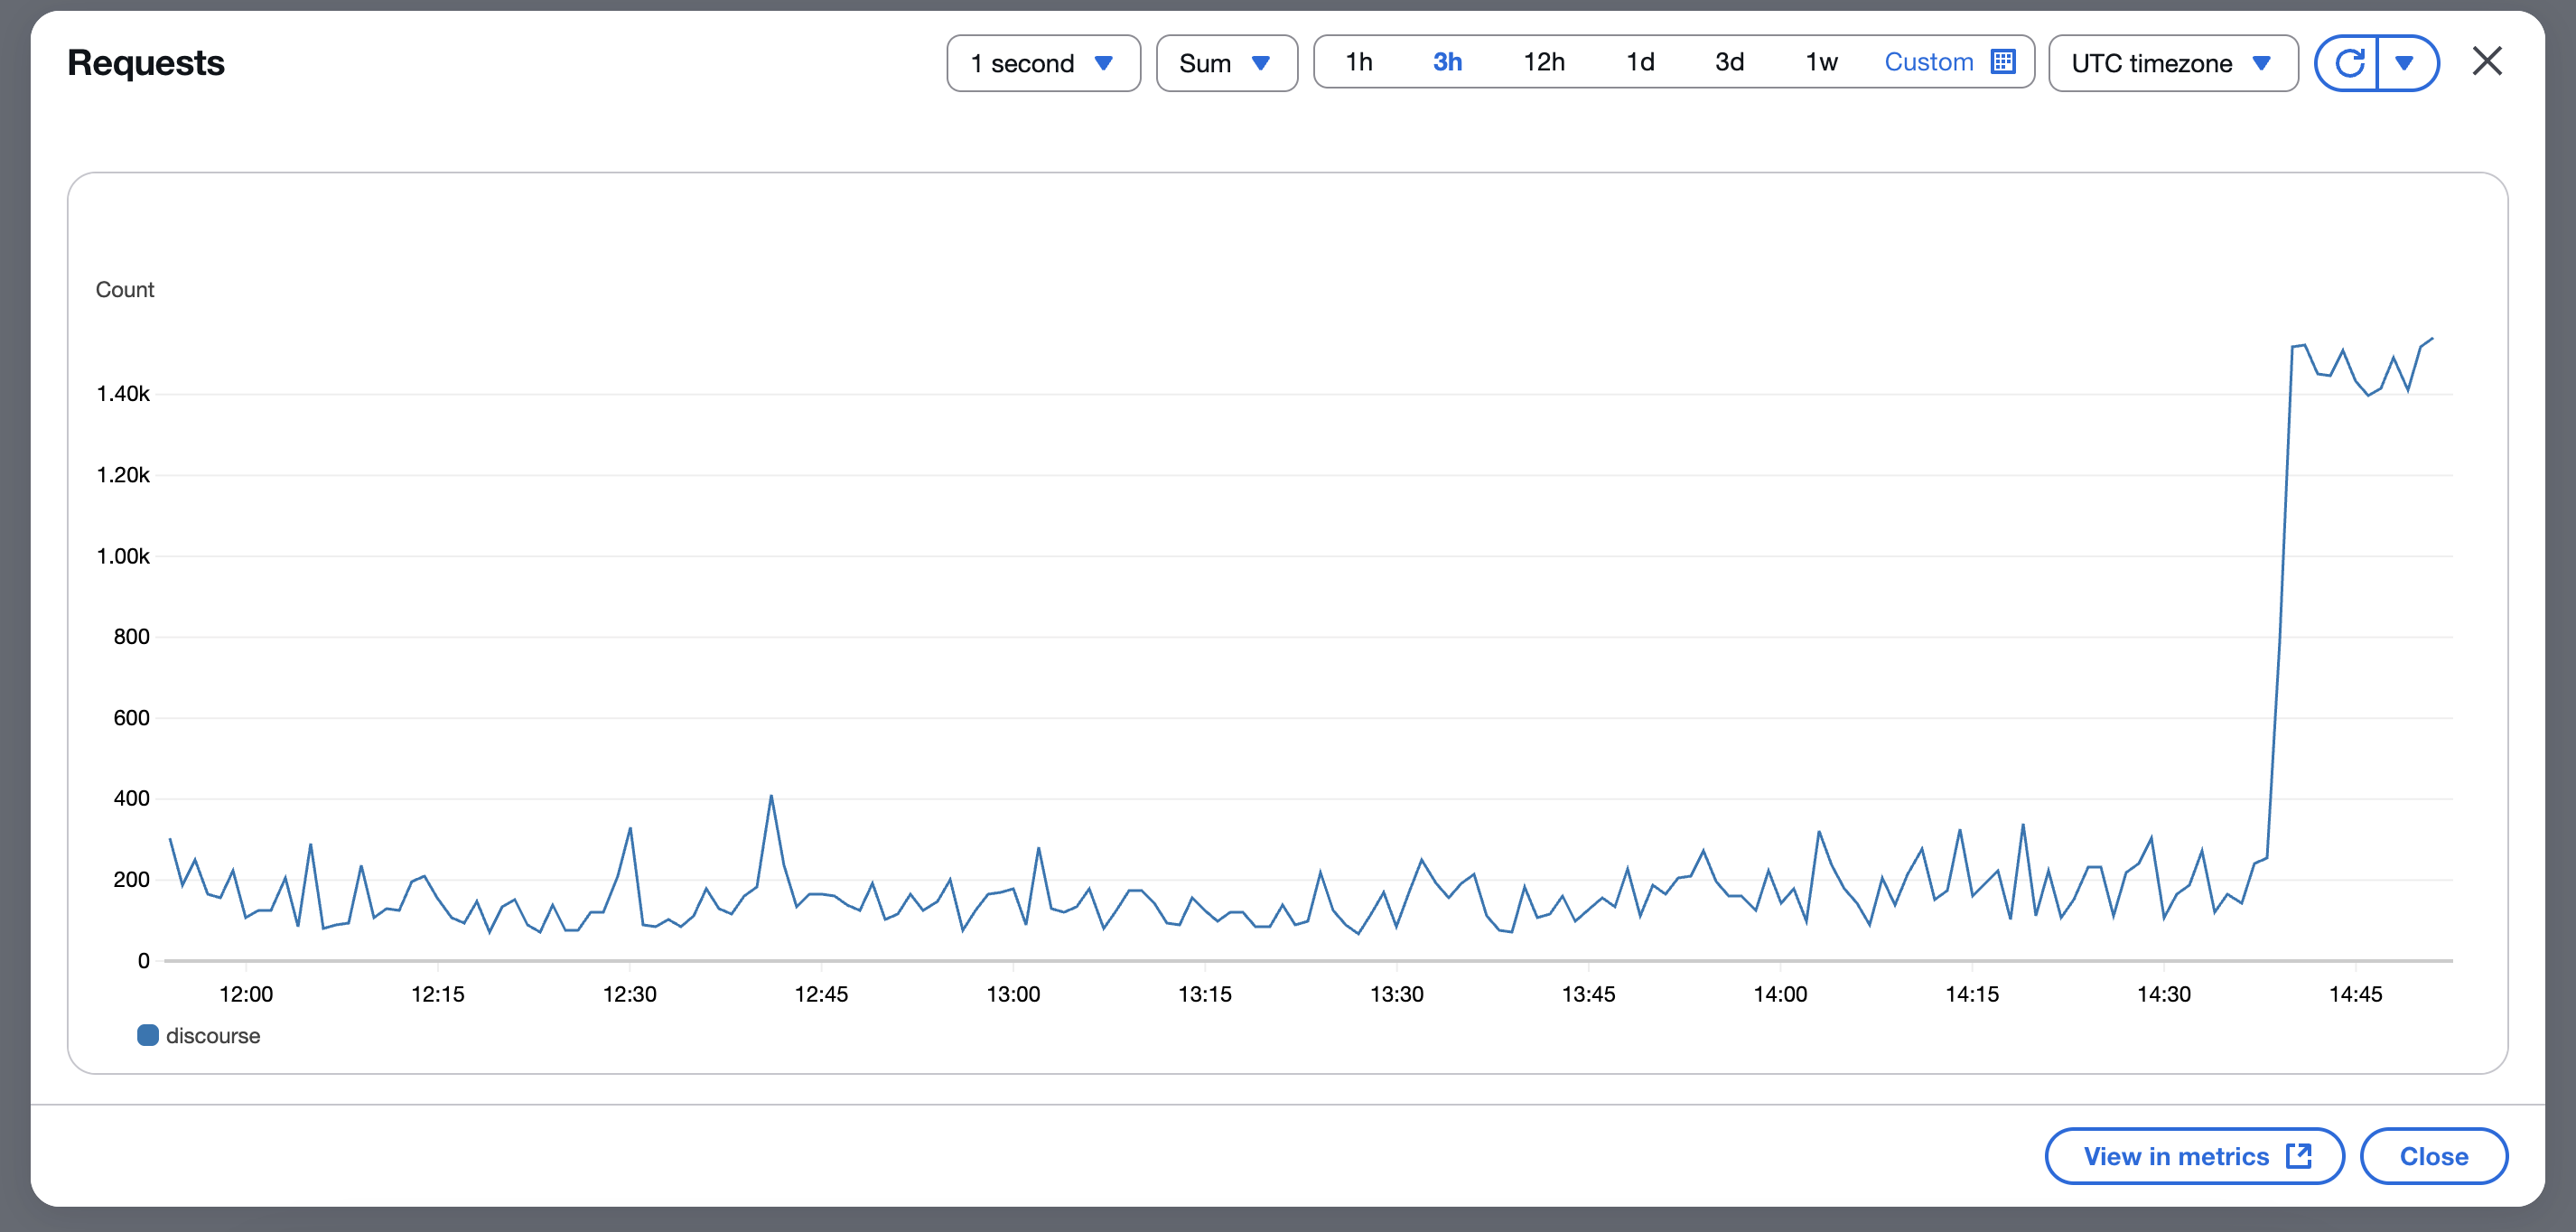Toggle the discourse legend color swatch

[148, 1035]
